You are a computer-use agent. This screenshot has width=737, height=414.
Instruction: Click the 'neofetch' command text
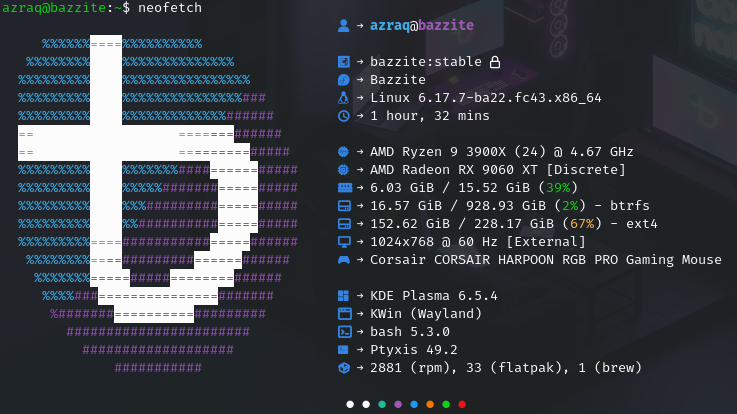(x=170, y=8)
